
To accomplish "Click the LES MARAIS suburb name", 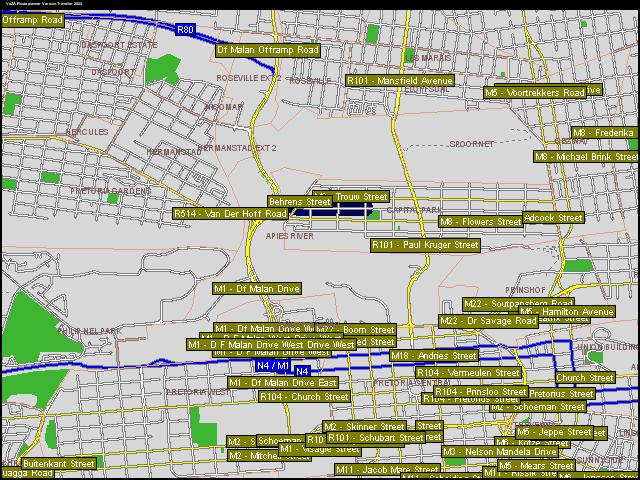I will point(428,58).
